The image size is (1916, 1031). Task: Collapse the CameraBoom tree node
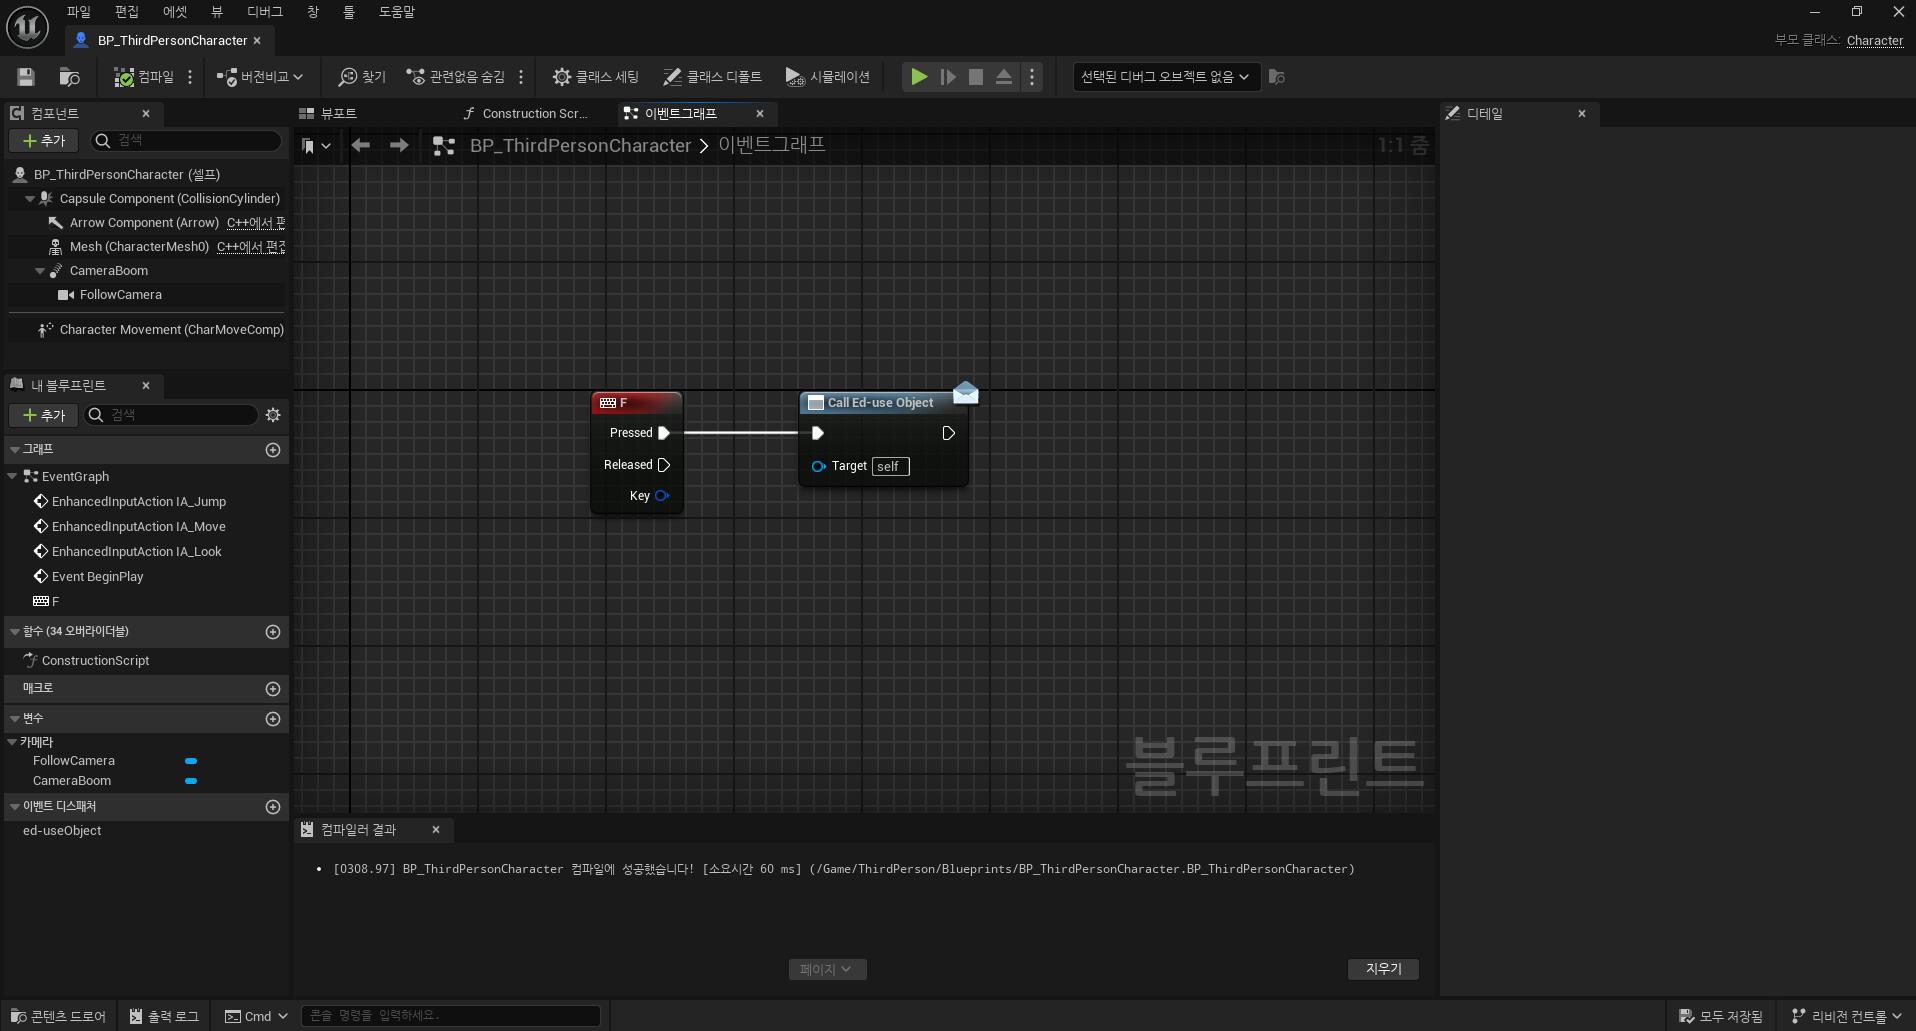(40, 271)
